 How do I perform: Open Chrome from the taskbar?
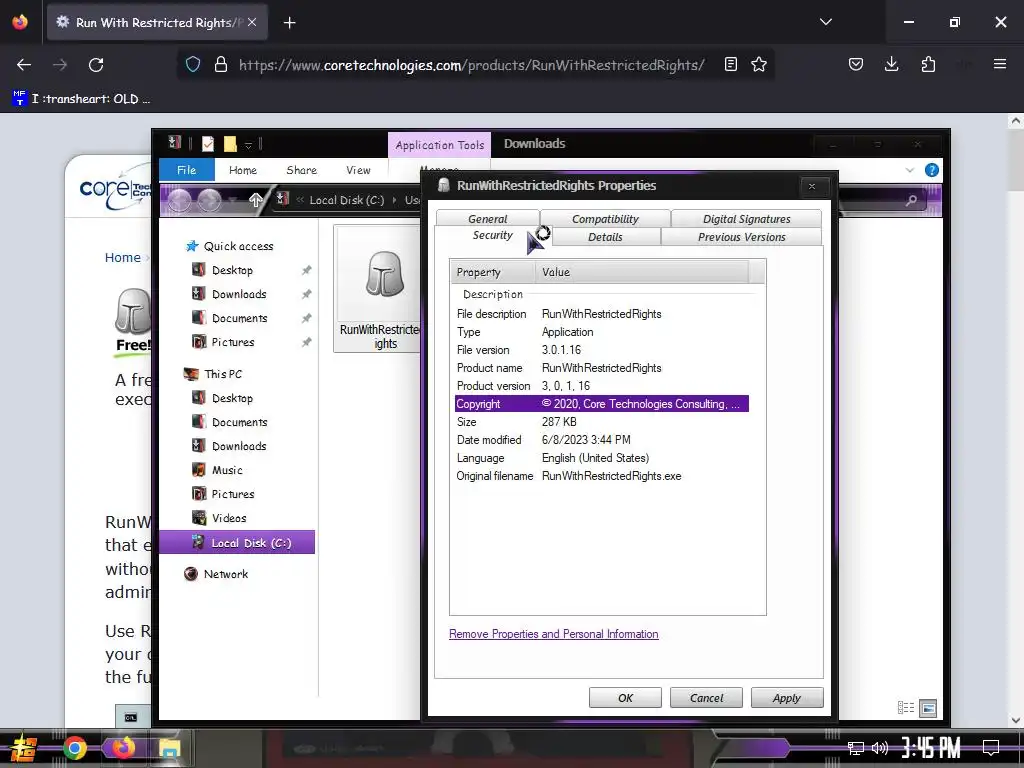(74, 748)
